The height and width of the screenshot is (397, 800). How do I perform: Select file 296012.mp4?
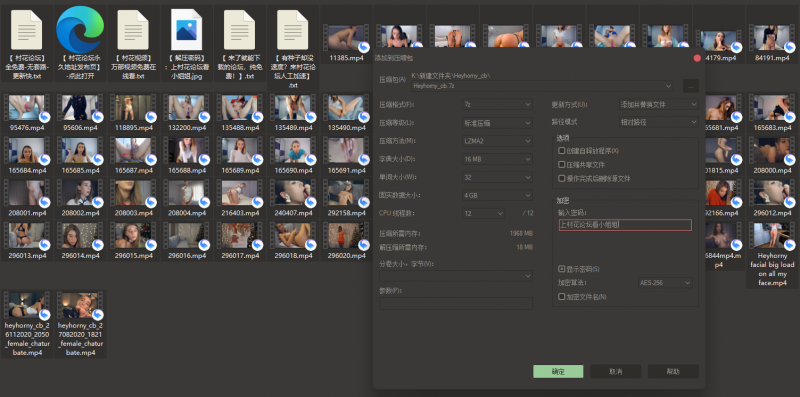click(x=772, y=198)
